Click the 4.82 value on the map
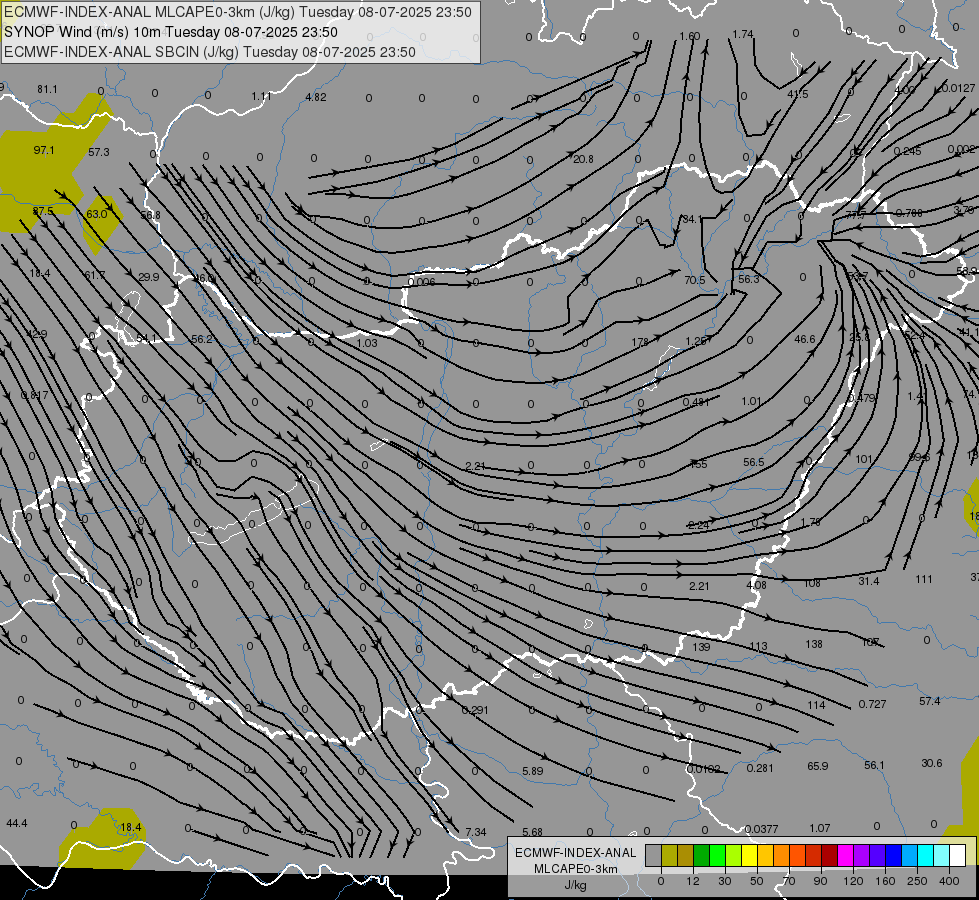 click(x=316, y=97)
